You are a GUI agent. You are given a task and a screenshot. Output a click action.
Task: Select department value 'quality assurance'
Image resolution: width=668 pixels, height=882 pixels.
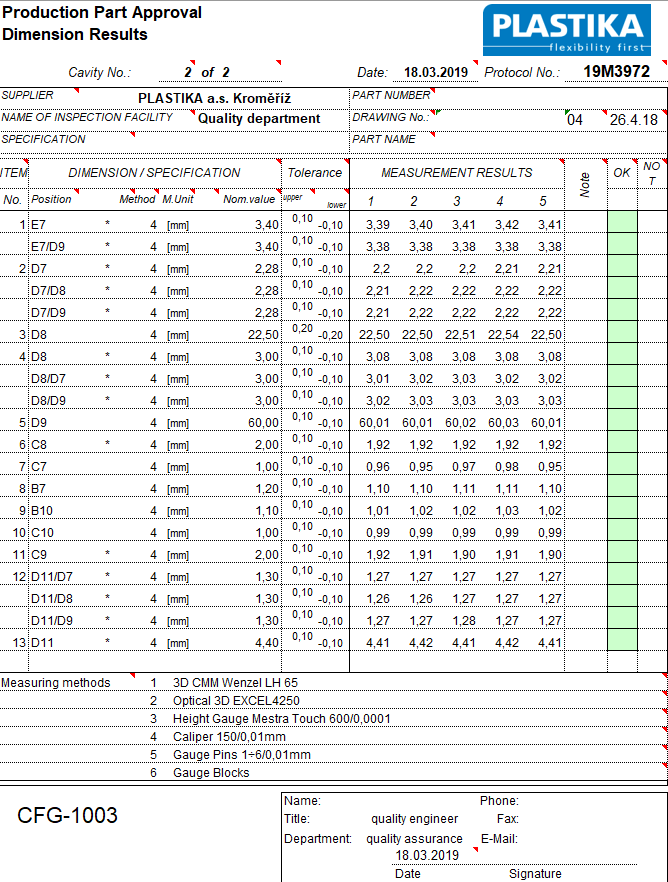pyautogui.click(x=414, y=839)
